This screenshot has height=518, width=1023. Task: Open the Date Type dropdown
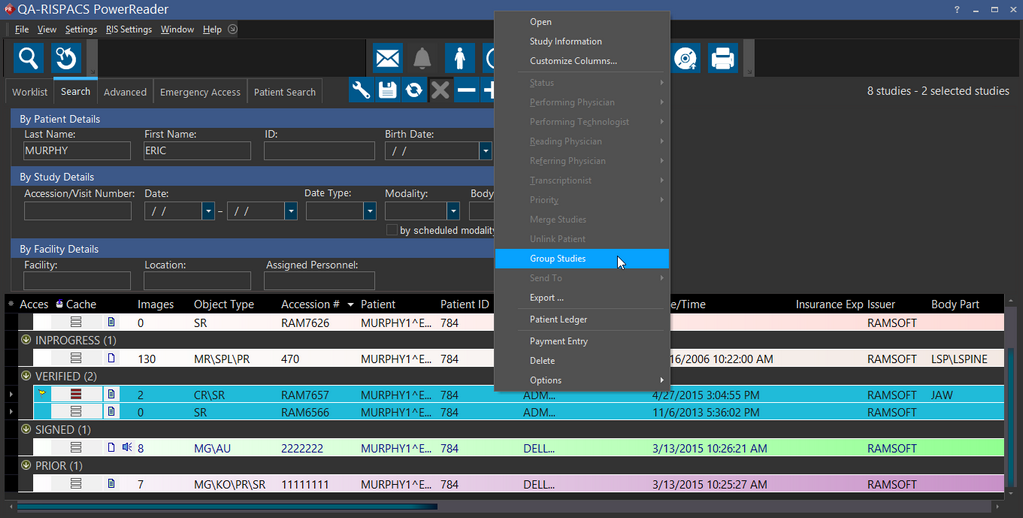point(369,211)
